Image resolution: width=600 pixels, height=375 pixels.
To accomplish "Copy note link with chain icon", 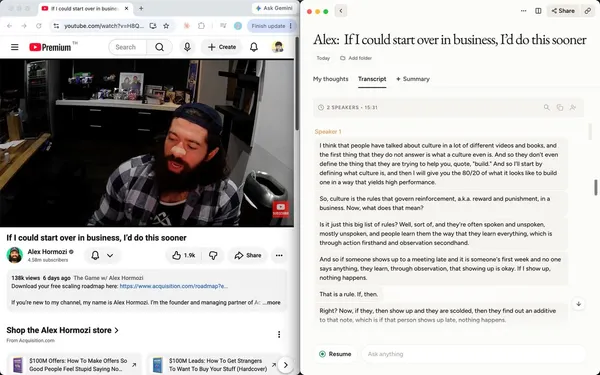I will pyautogui.click(x=588, y=11).
